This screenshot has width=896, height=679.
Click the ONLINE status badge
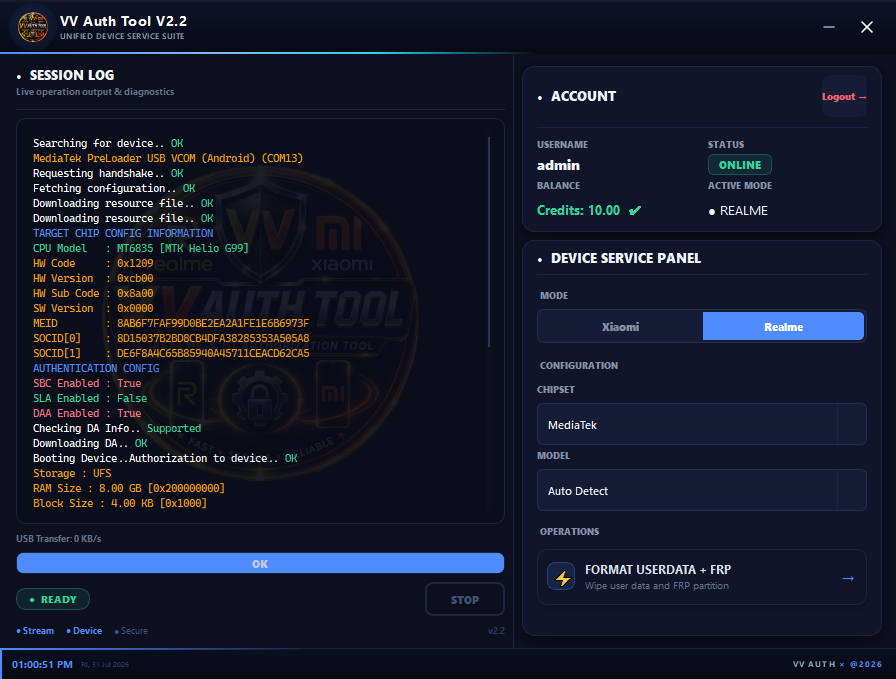(739, 165)
